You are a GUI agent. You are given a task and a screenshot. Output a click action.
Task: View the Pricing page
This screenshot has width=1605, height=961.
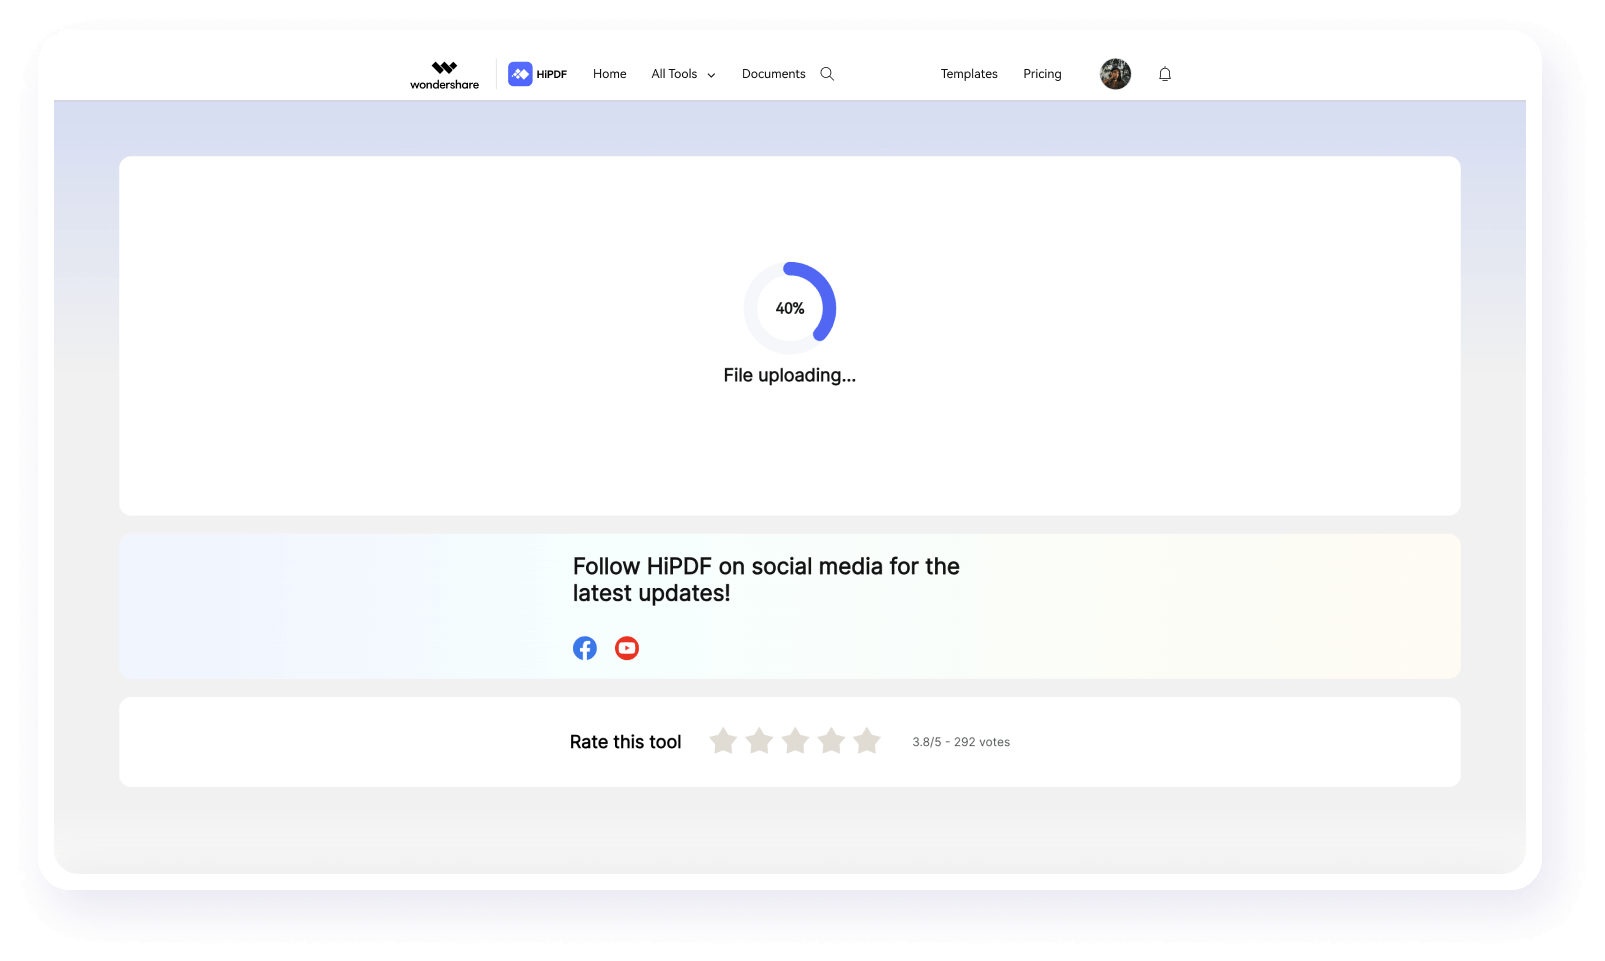1042,73
